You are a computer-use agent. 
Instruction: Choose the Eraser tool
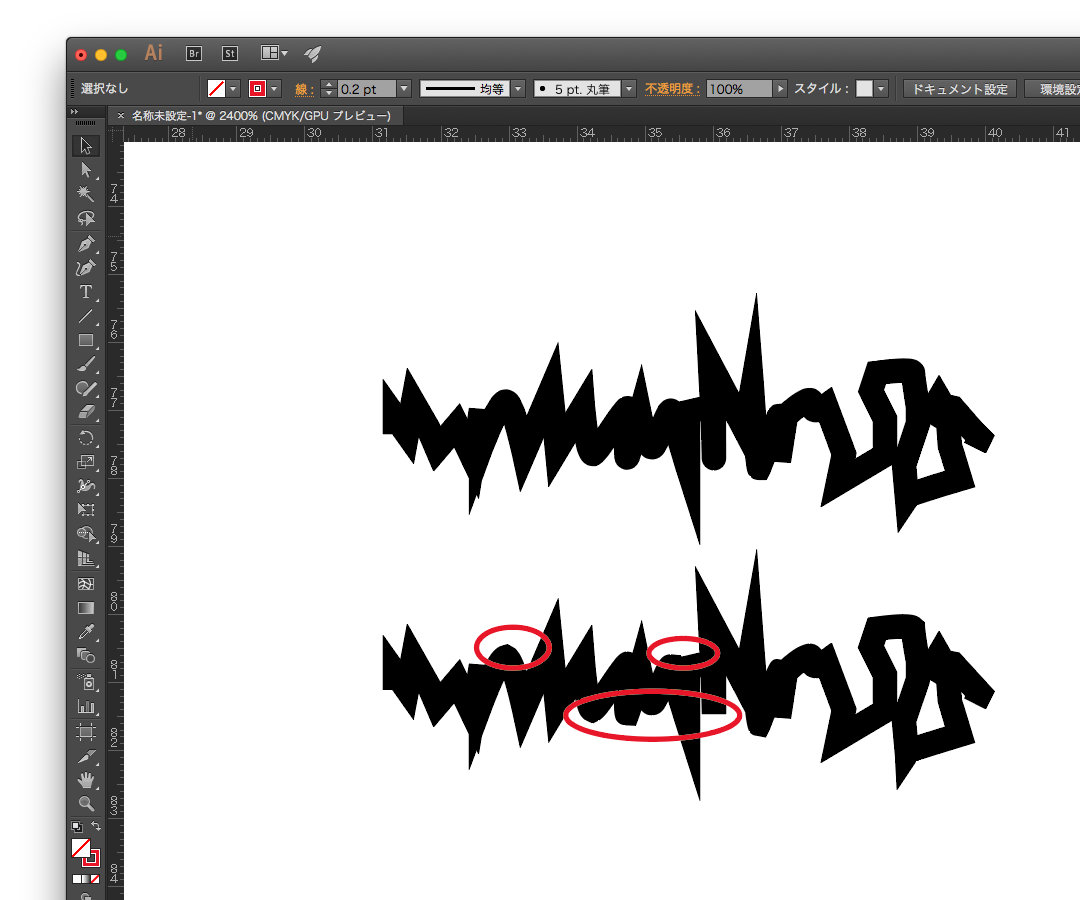(x=86, y=412)
